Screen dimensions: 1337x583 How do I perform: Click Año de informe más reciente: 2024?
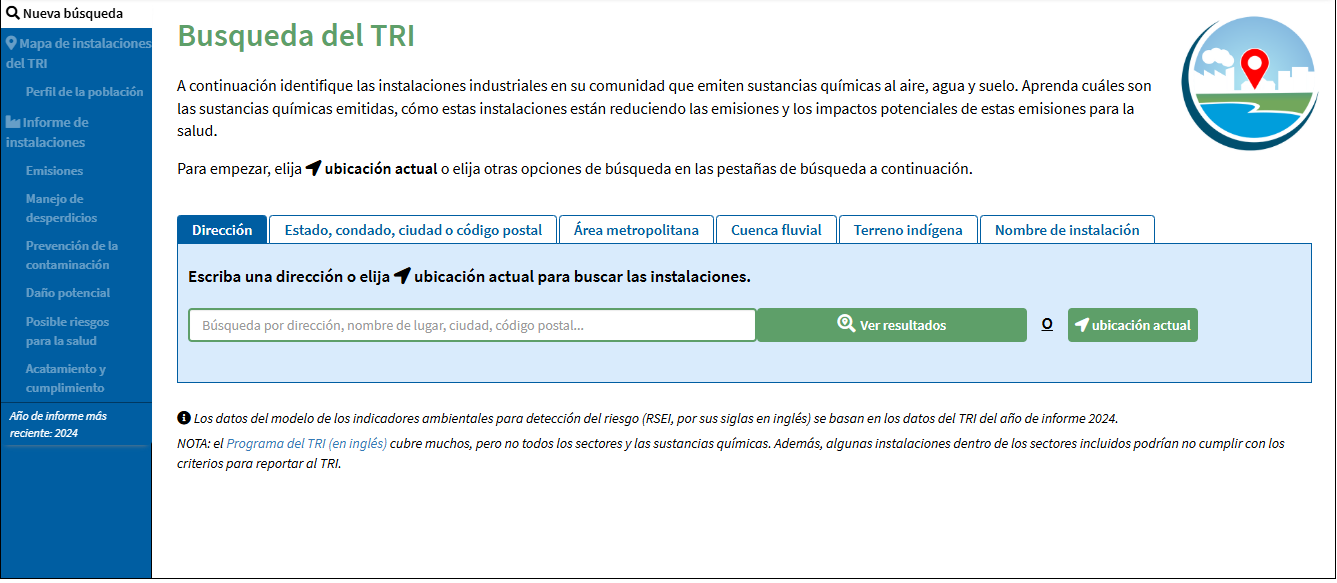[58, 424]
